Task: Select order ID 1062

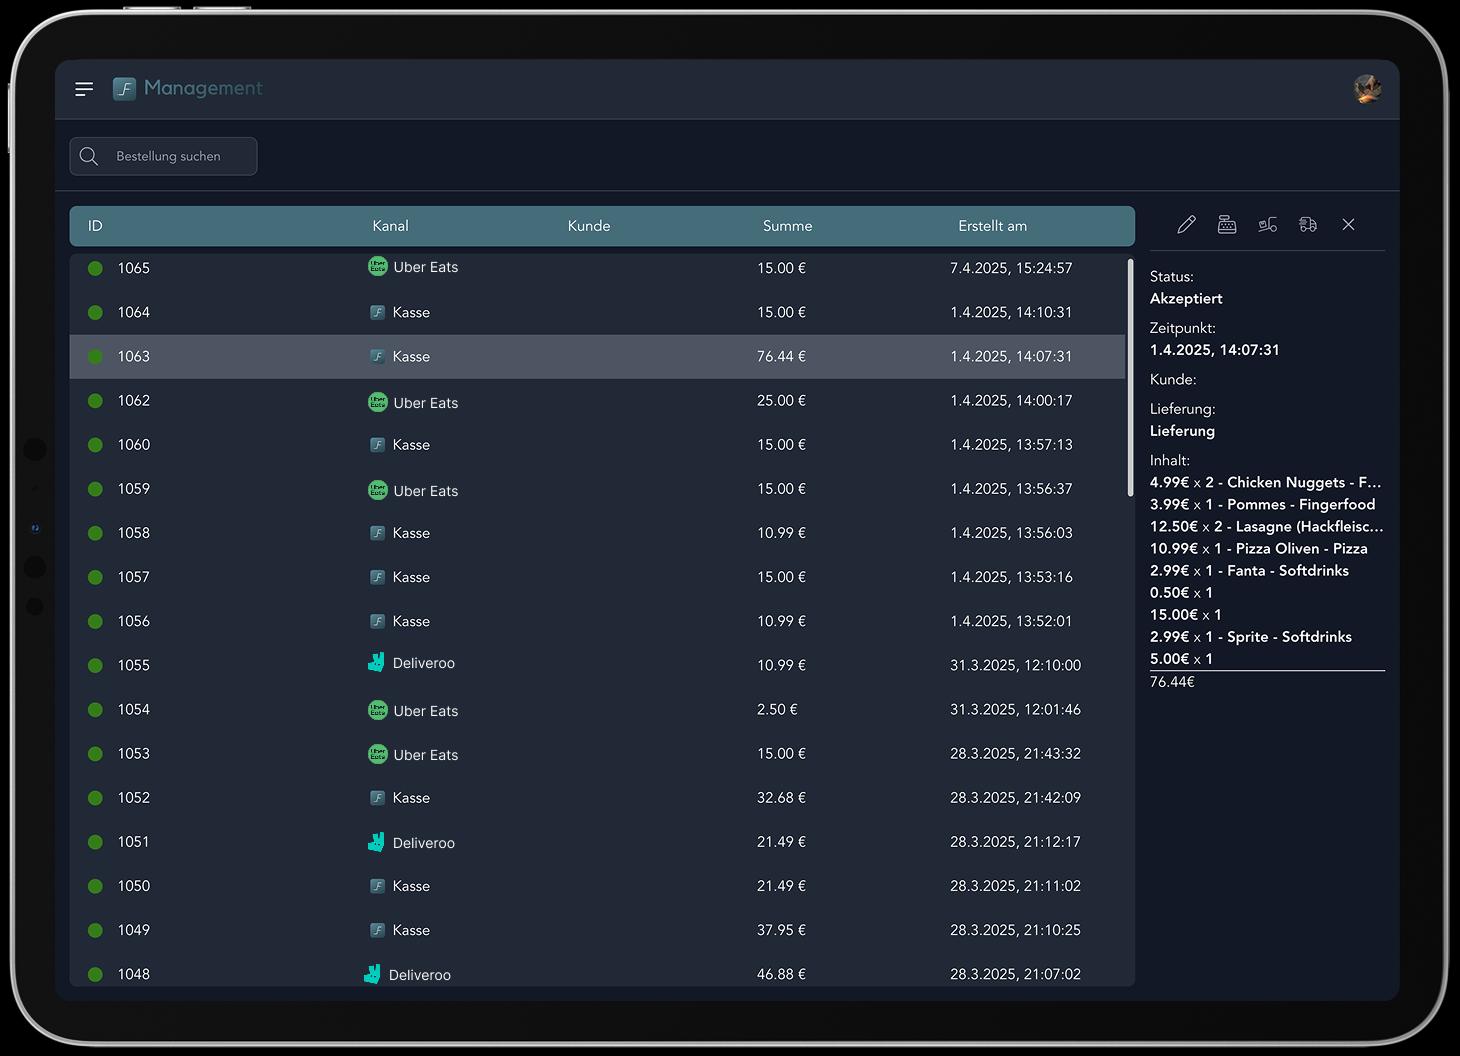Action: pos(134,400)
